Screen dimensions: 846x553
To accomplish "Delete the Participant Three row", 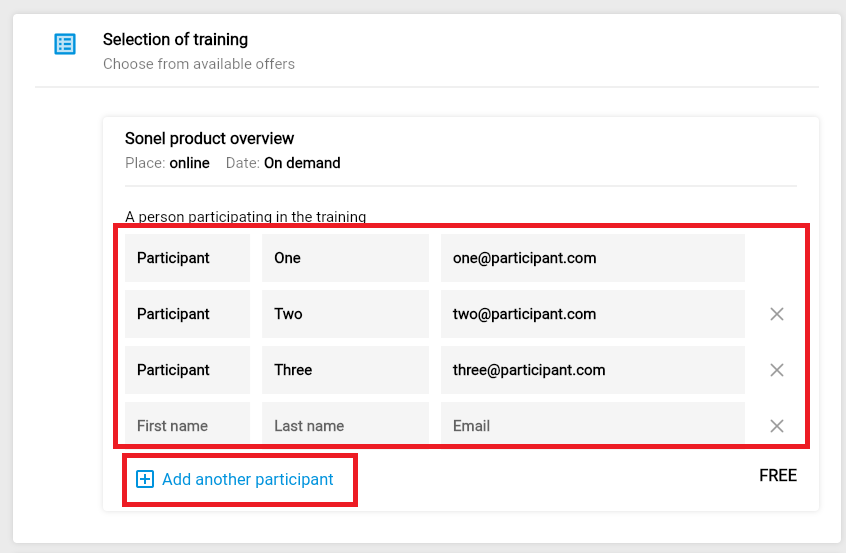I will point(776,370).
